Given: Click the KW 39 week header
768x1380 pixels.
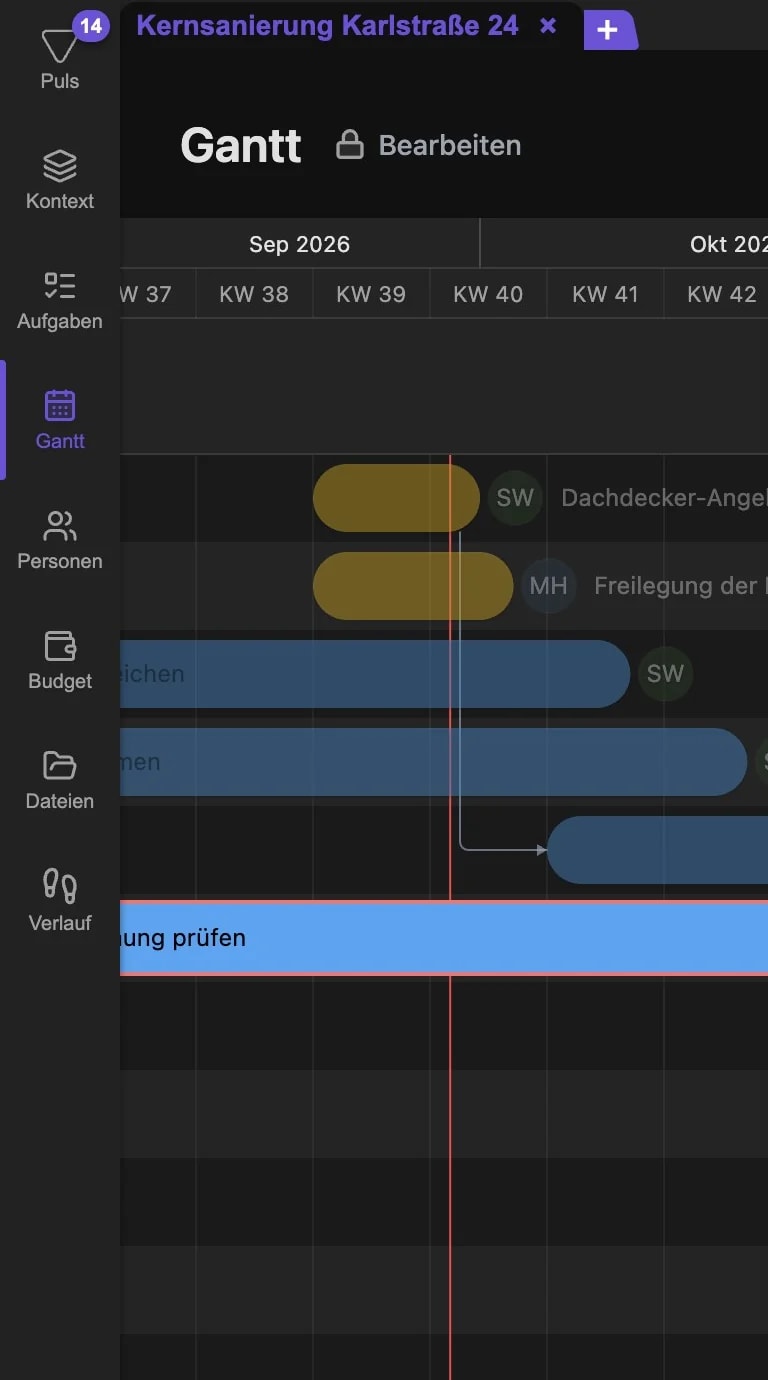Looking at the screenshot, I should click(x=371, y=294).
